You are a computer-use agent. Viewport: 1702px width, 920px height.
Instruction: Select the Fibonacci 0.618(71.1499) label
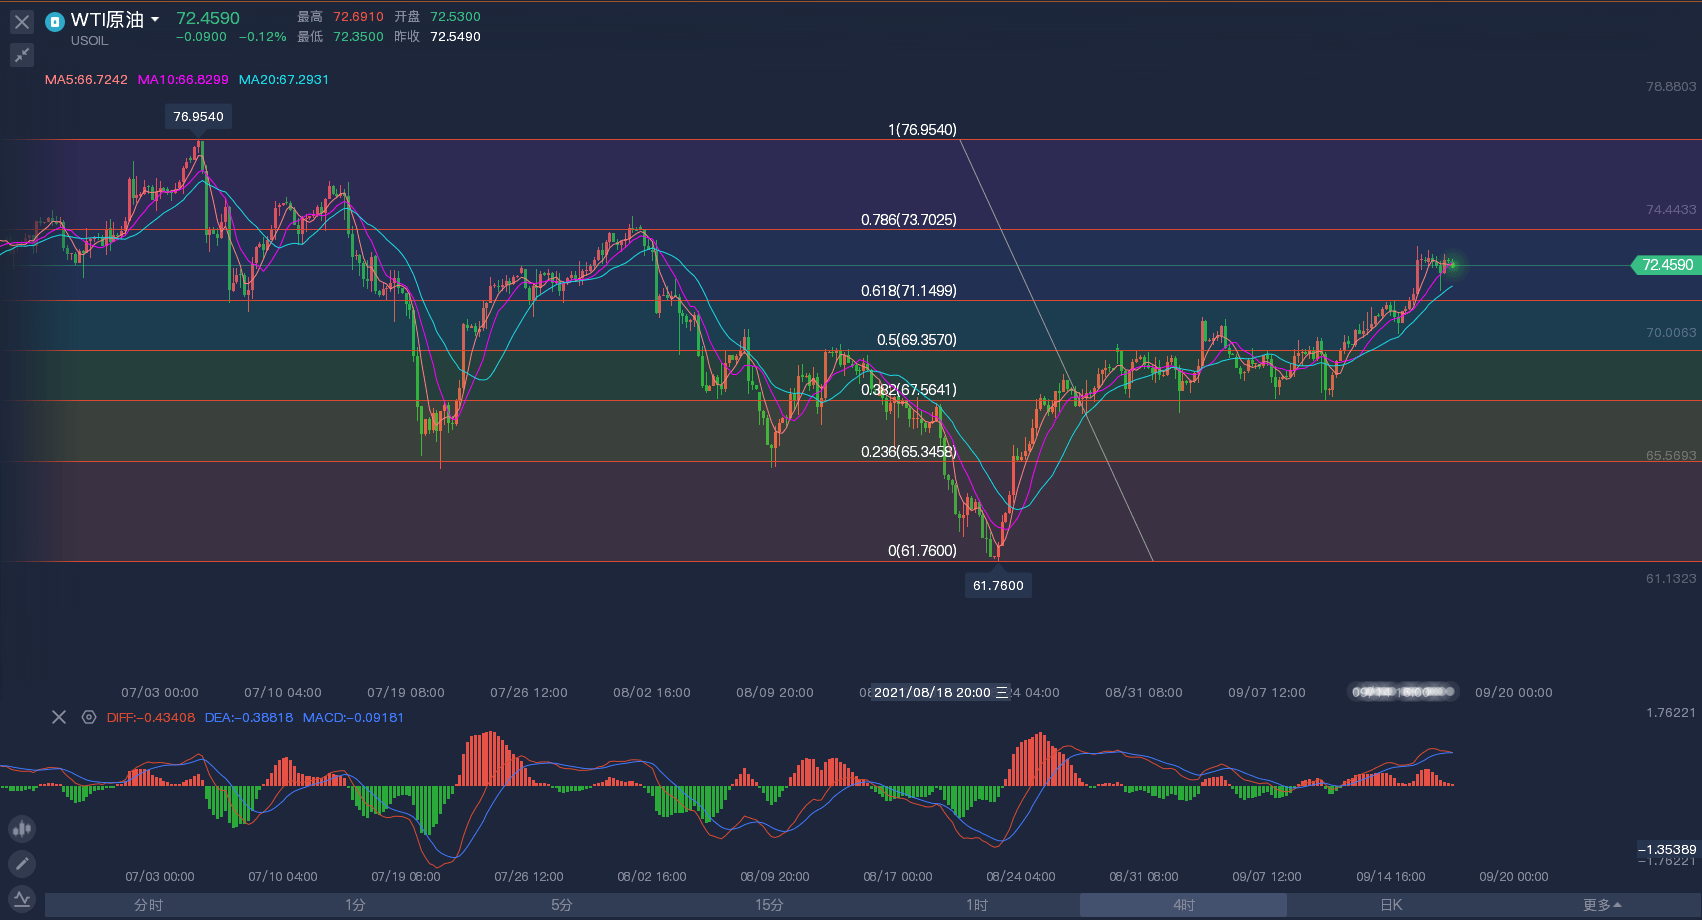pos(909,291)
